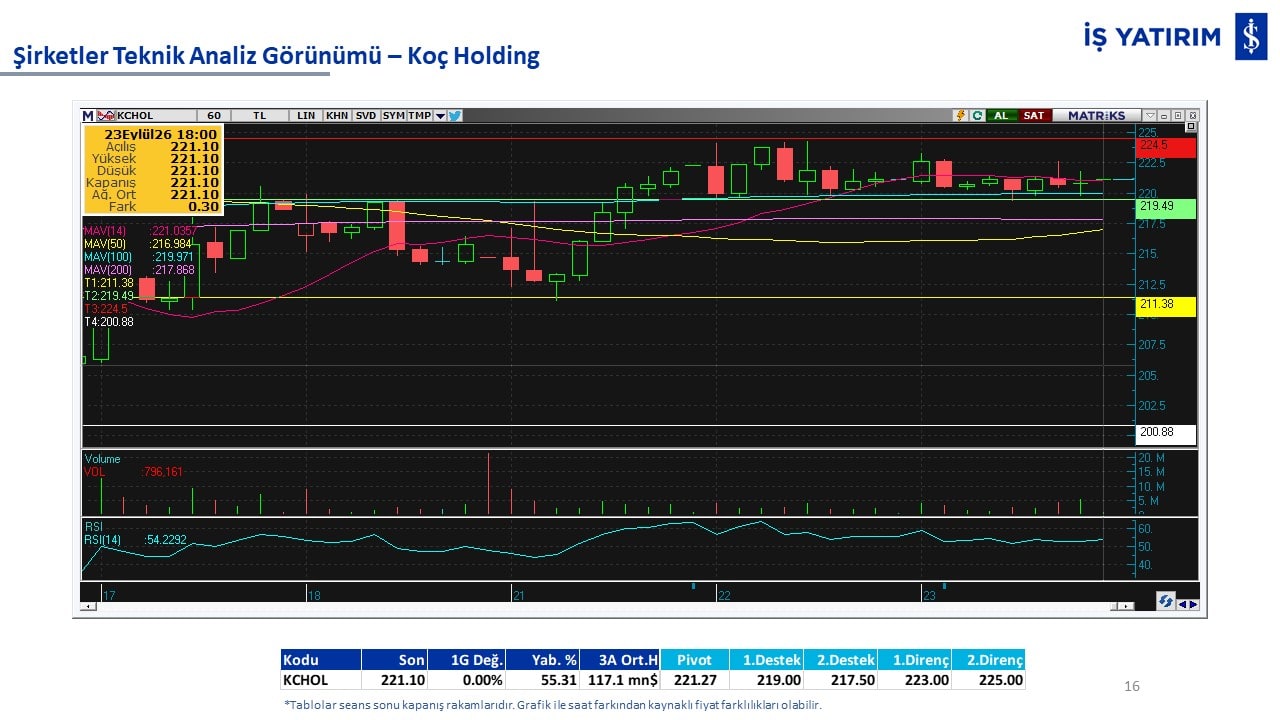Open the 60 minute period selector
This screenshot has height=720, width=1280.
[x=214, y=116]
